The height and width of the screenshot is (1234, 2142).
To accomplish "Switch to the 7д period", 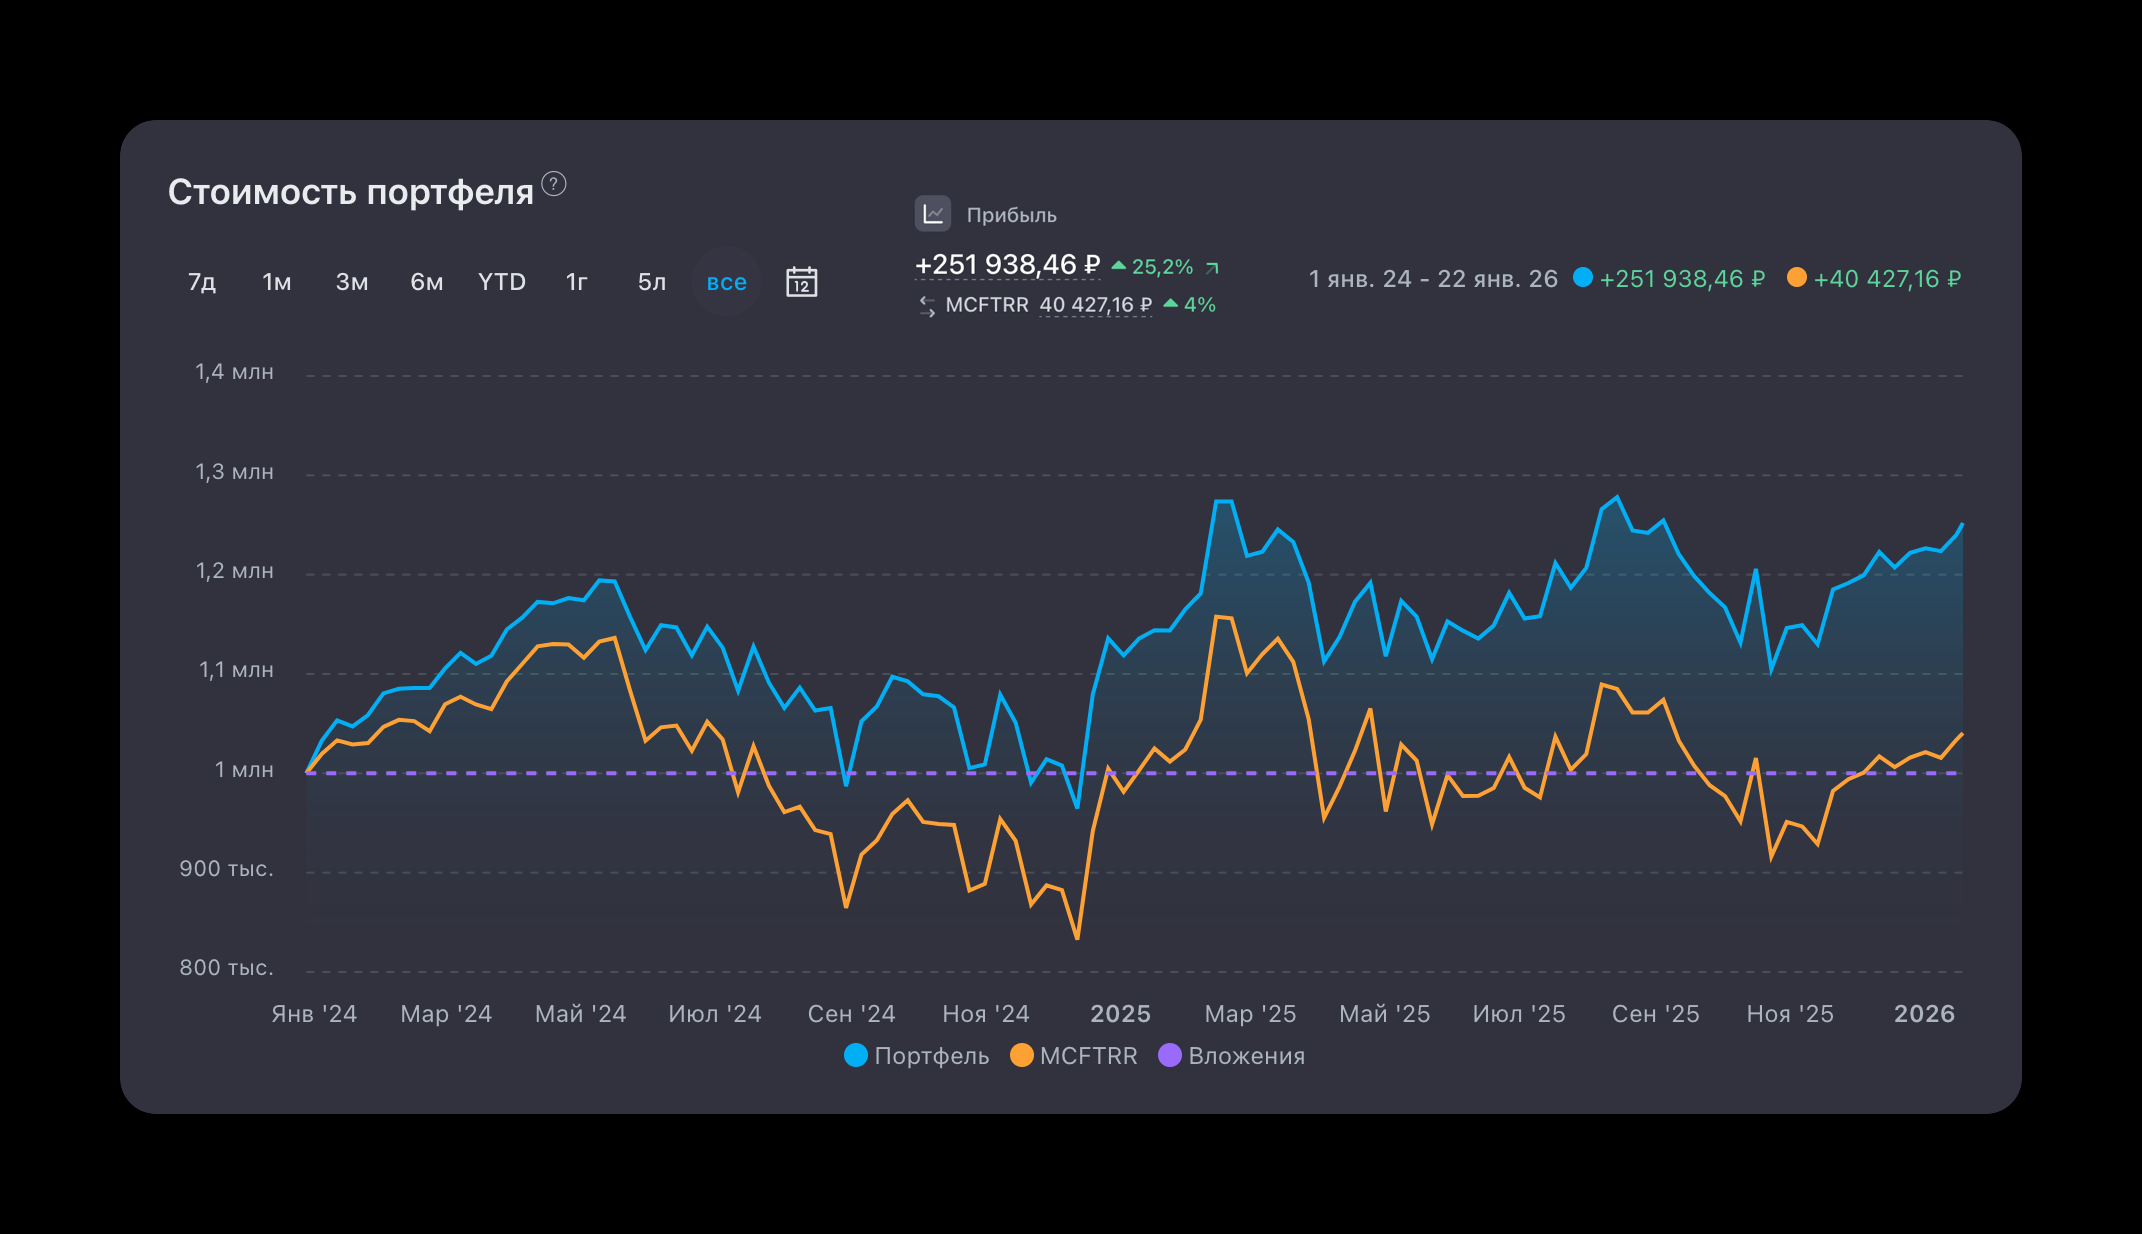I will click(x=202, y=282).
